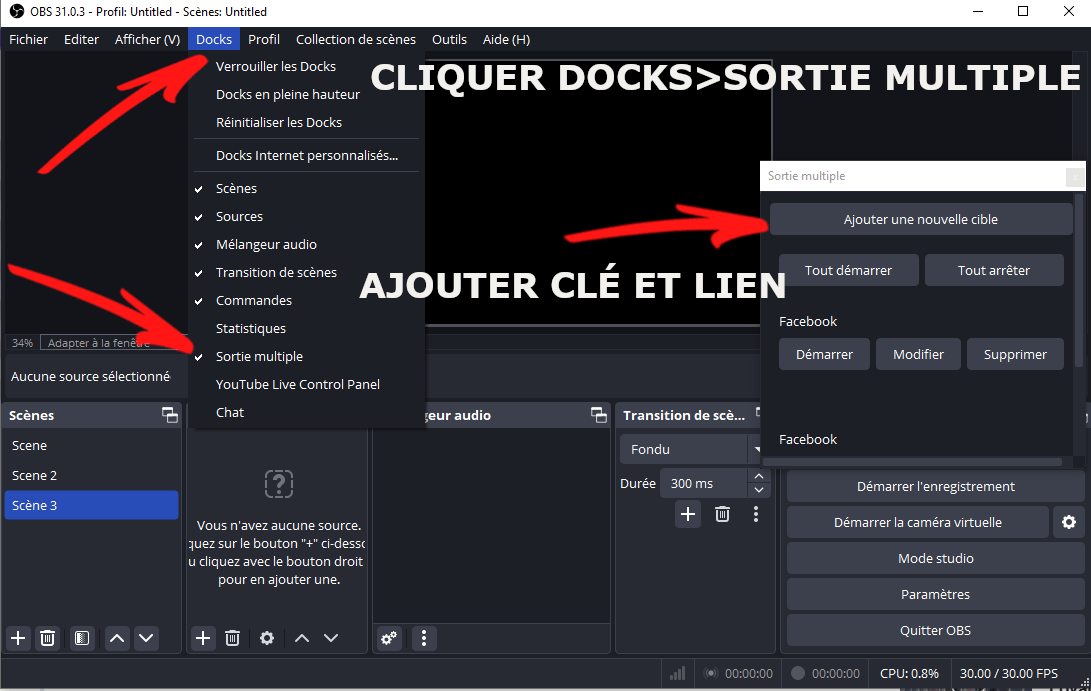This screenshot has width=1091, height=691.
Task: Open audio mixer three-dot menu
Action: (424, 638)
